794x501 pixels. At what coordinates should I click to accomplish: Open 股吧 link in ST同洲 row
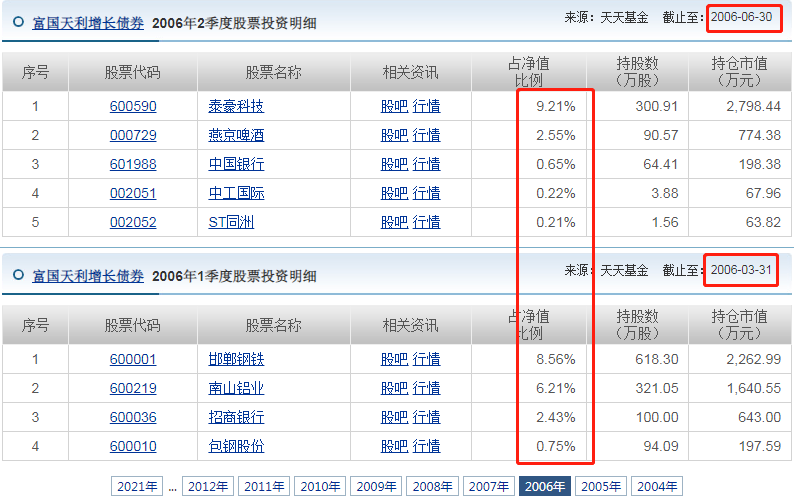coord(394,222)
